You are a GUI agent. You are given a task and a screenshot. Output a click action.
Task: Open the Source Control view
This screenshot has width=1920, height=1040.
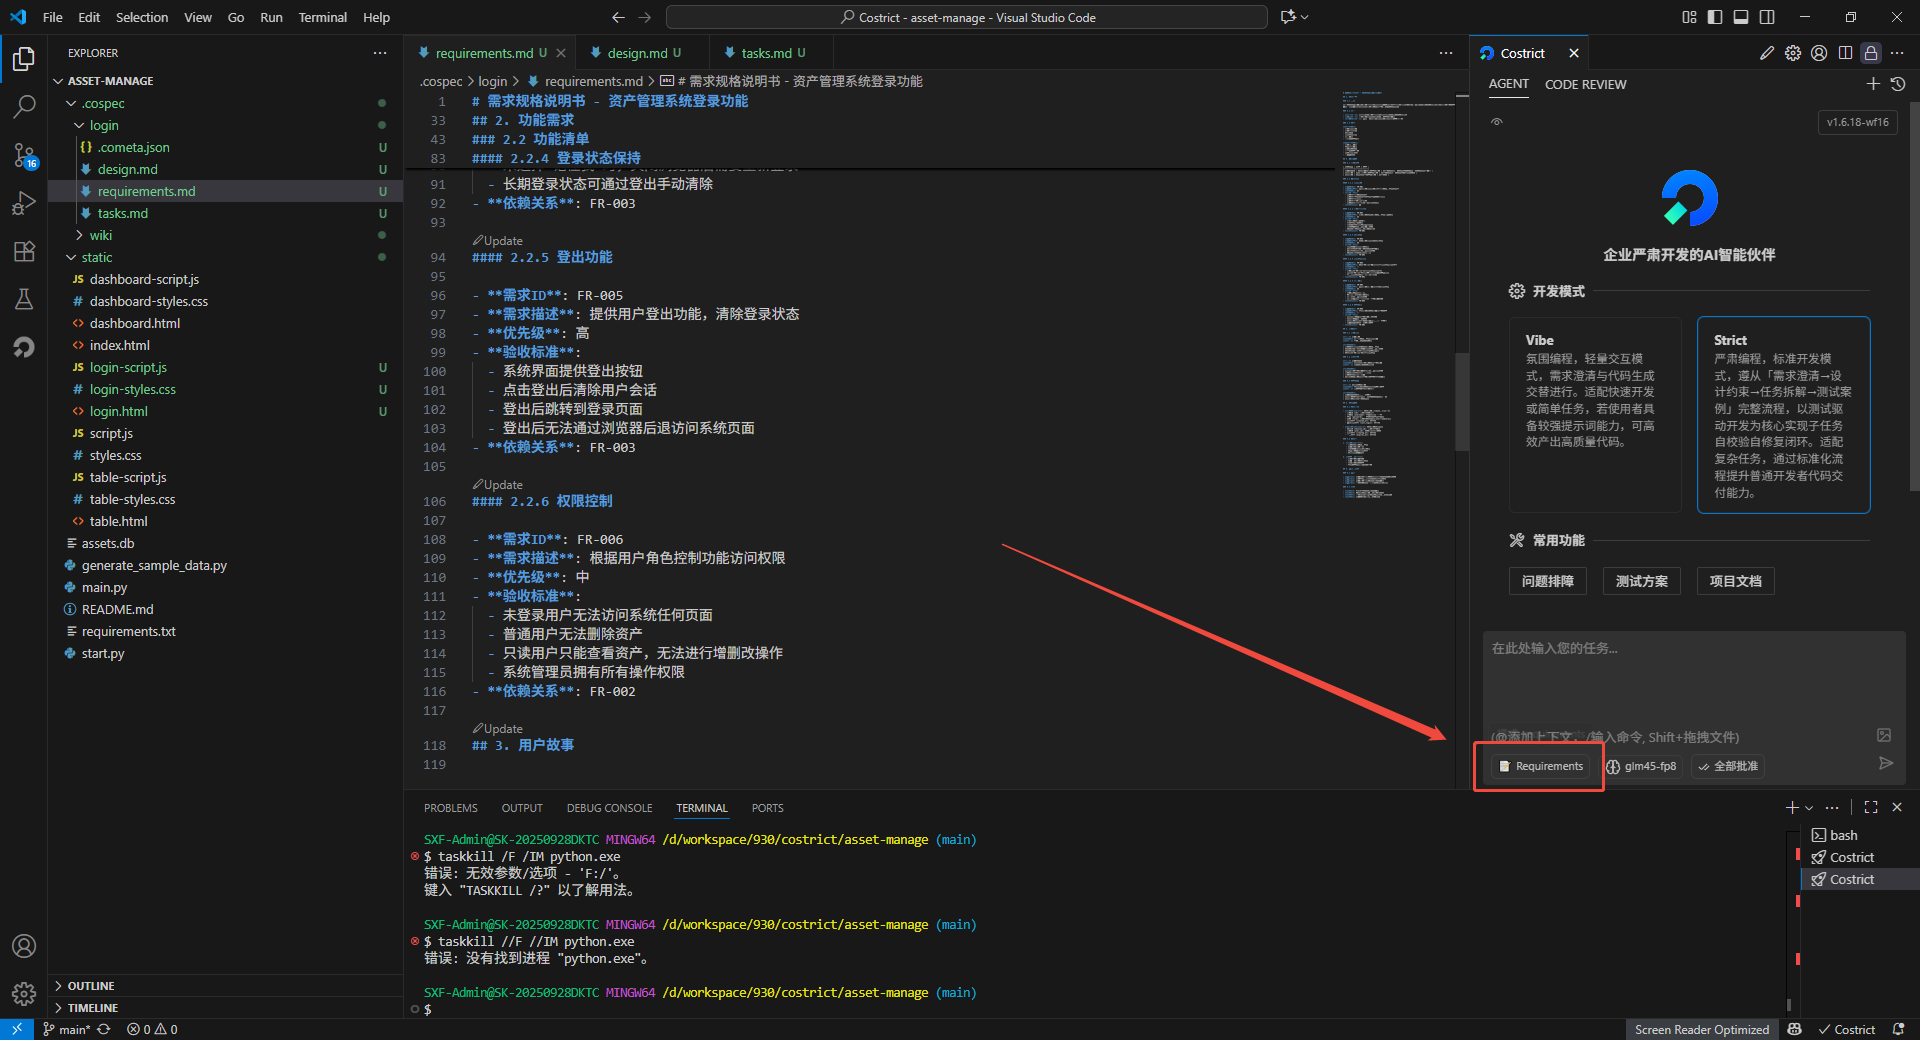[x=24, y=155]
